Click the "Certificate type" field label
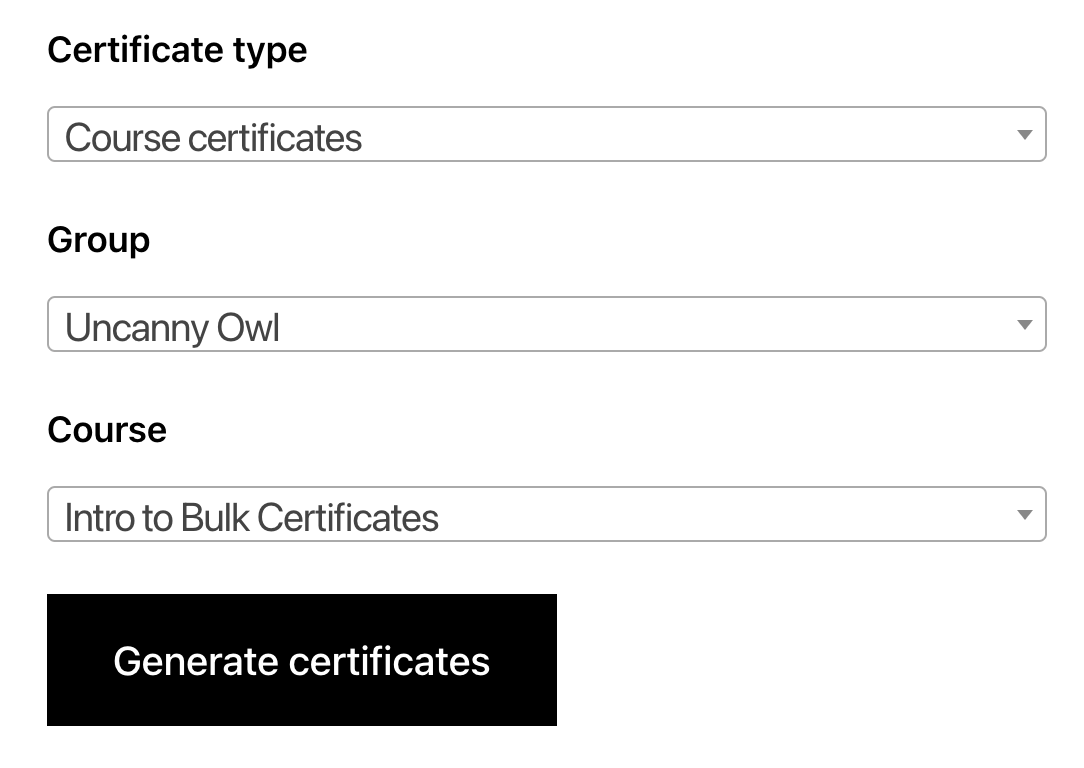Screen dimensions: 1084x768 (177, 50)
